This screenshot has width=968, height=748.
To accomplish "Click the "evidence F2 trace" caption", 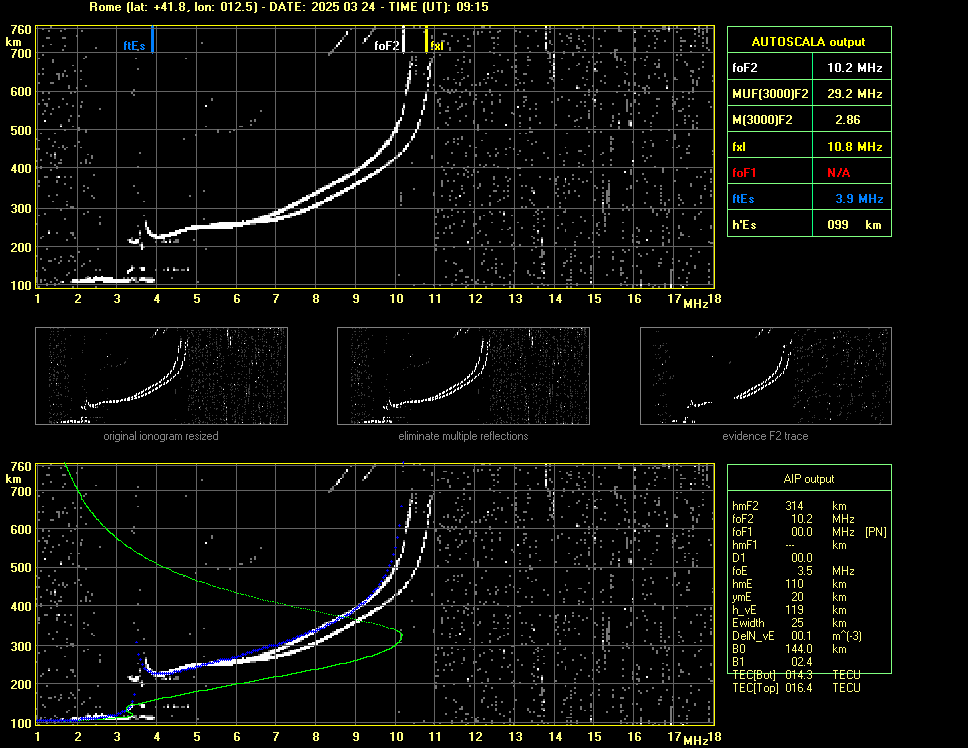I will point(765,436).
